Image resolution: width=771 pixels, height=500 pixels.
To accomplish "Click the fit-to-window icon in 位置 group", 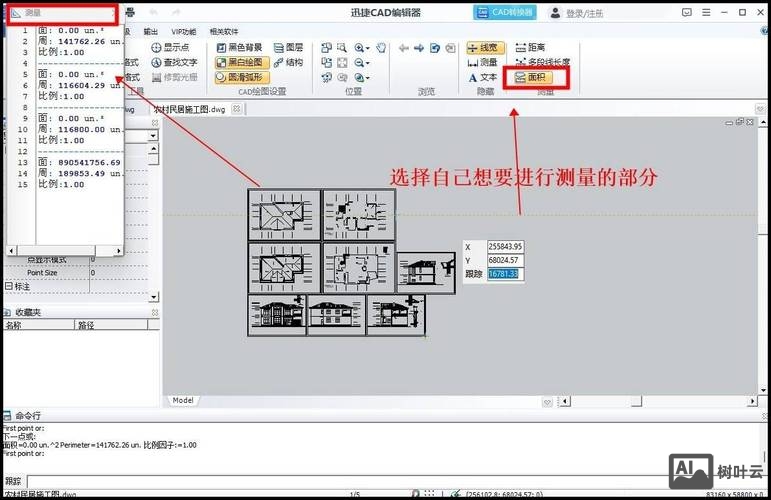I will [342, 62].
